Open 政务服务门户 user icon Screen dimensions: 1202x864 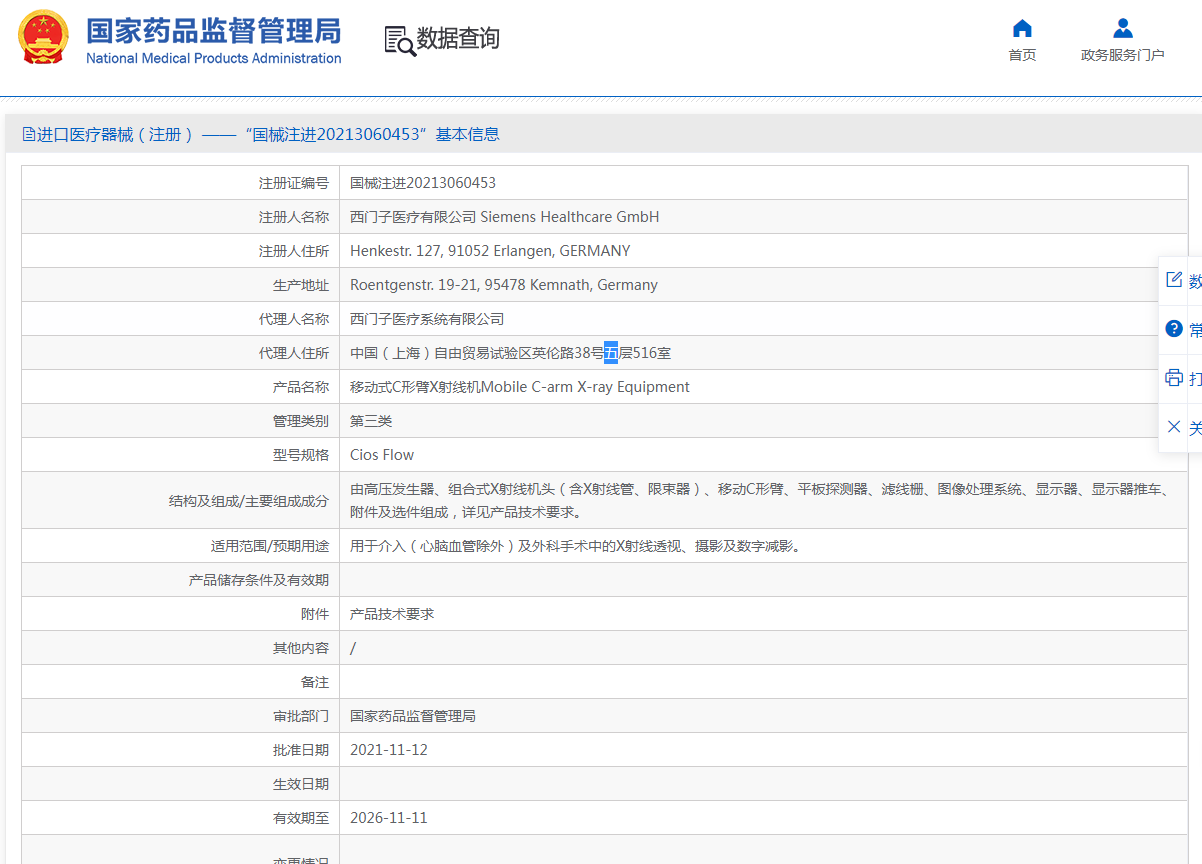pyautogui.click(x=1123, y=28)
